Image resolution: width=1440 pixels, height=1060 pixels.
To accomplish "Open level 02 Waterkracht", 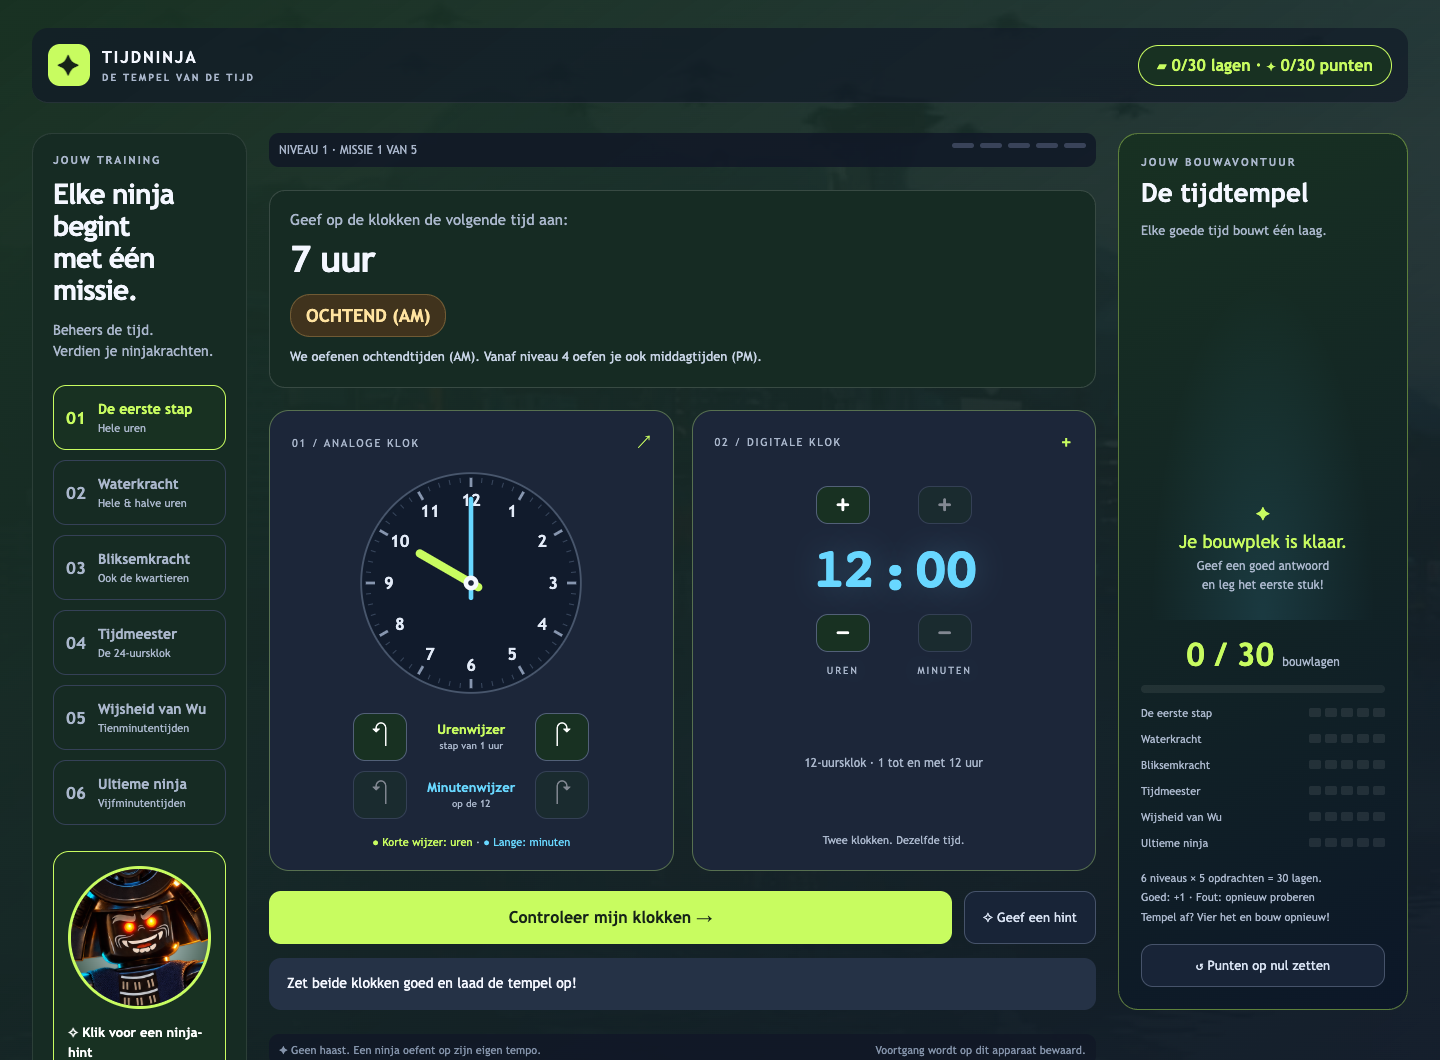I will pyautogui.click(x=139, y=493).
